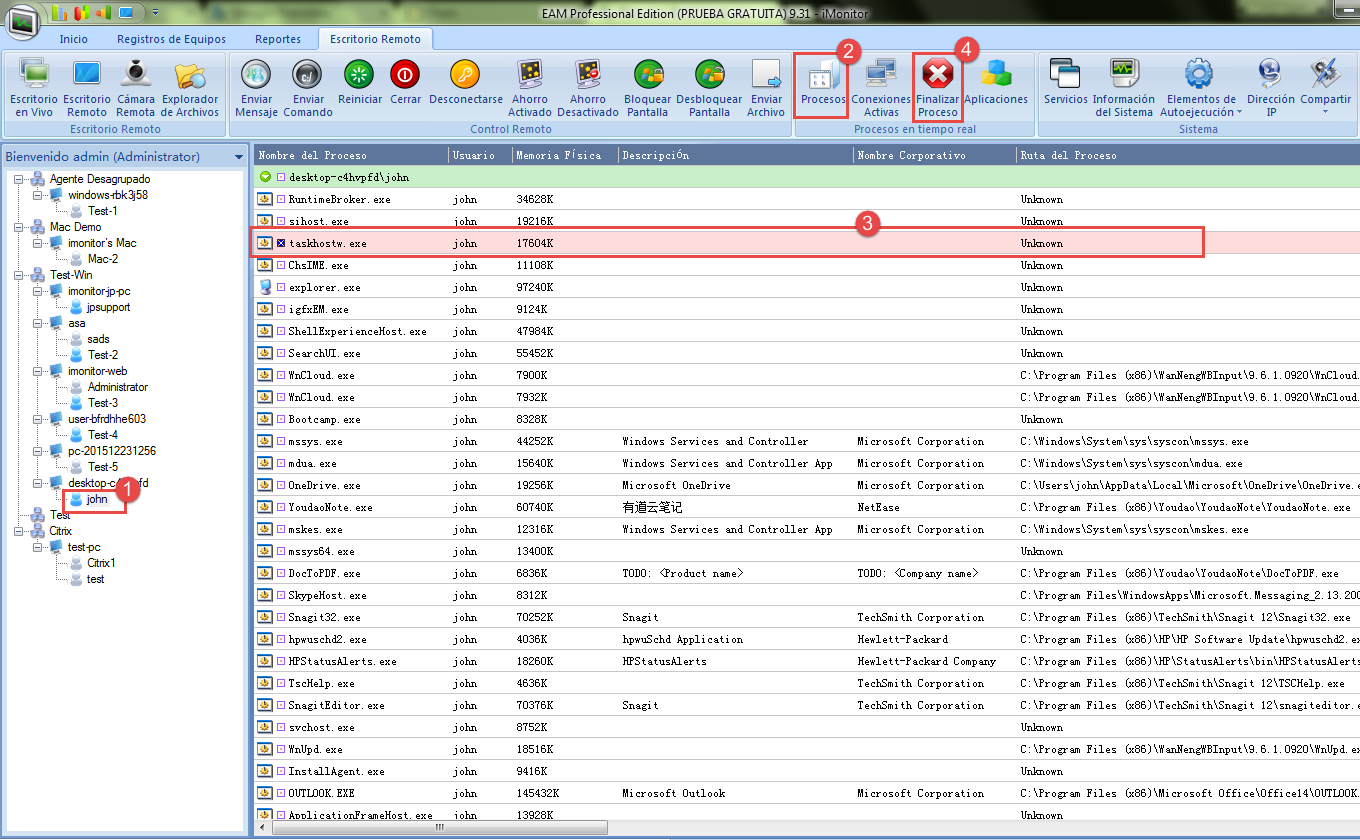Open the Conexiones Activas view
Viewport: 1360px width, 840px height.
pos(881,88)
